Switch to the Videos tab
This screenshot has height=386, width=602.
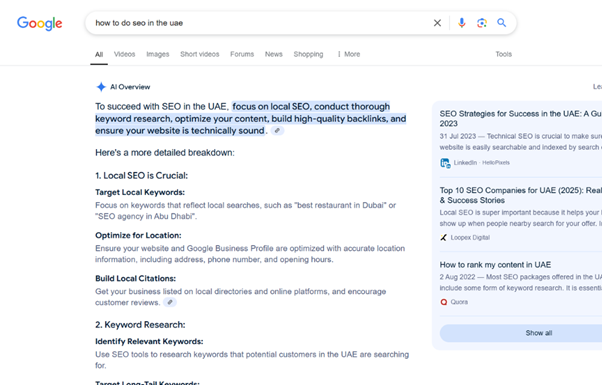pos(124,54)
